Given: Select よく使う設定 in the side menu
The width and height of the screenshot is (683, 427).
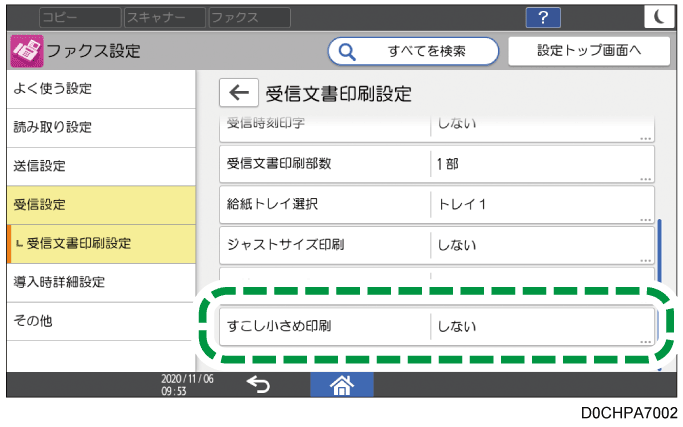Looking at the screenshot, I should pos(101,89).
